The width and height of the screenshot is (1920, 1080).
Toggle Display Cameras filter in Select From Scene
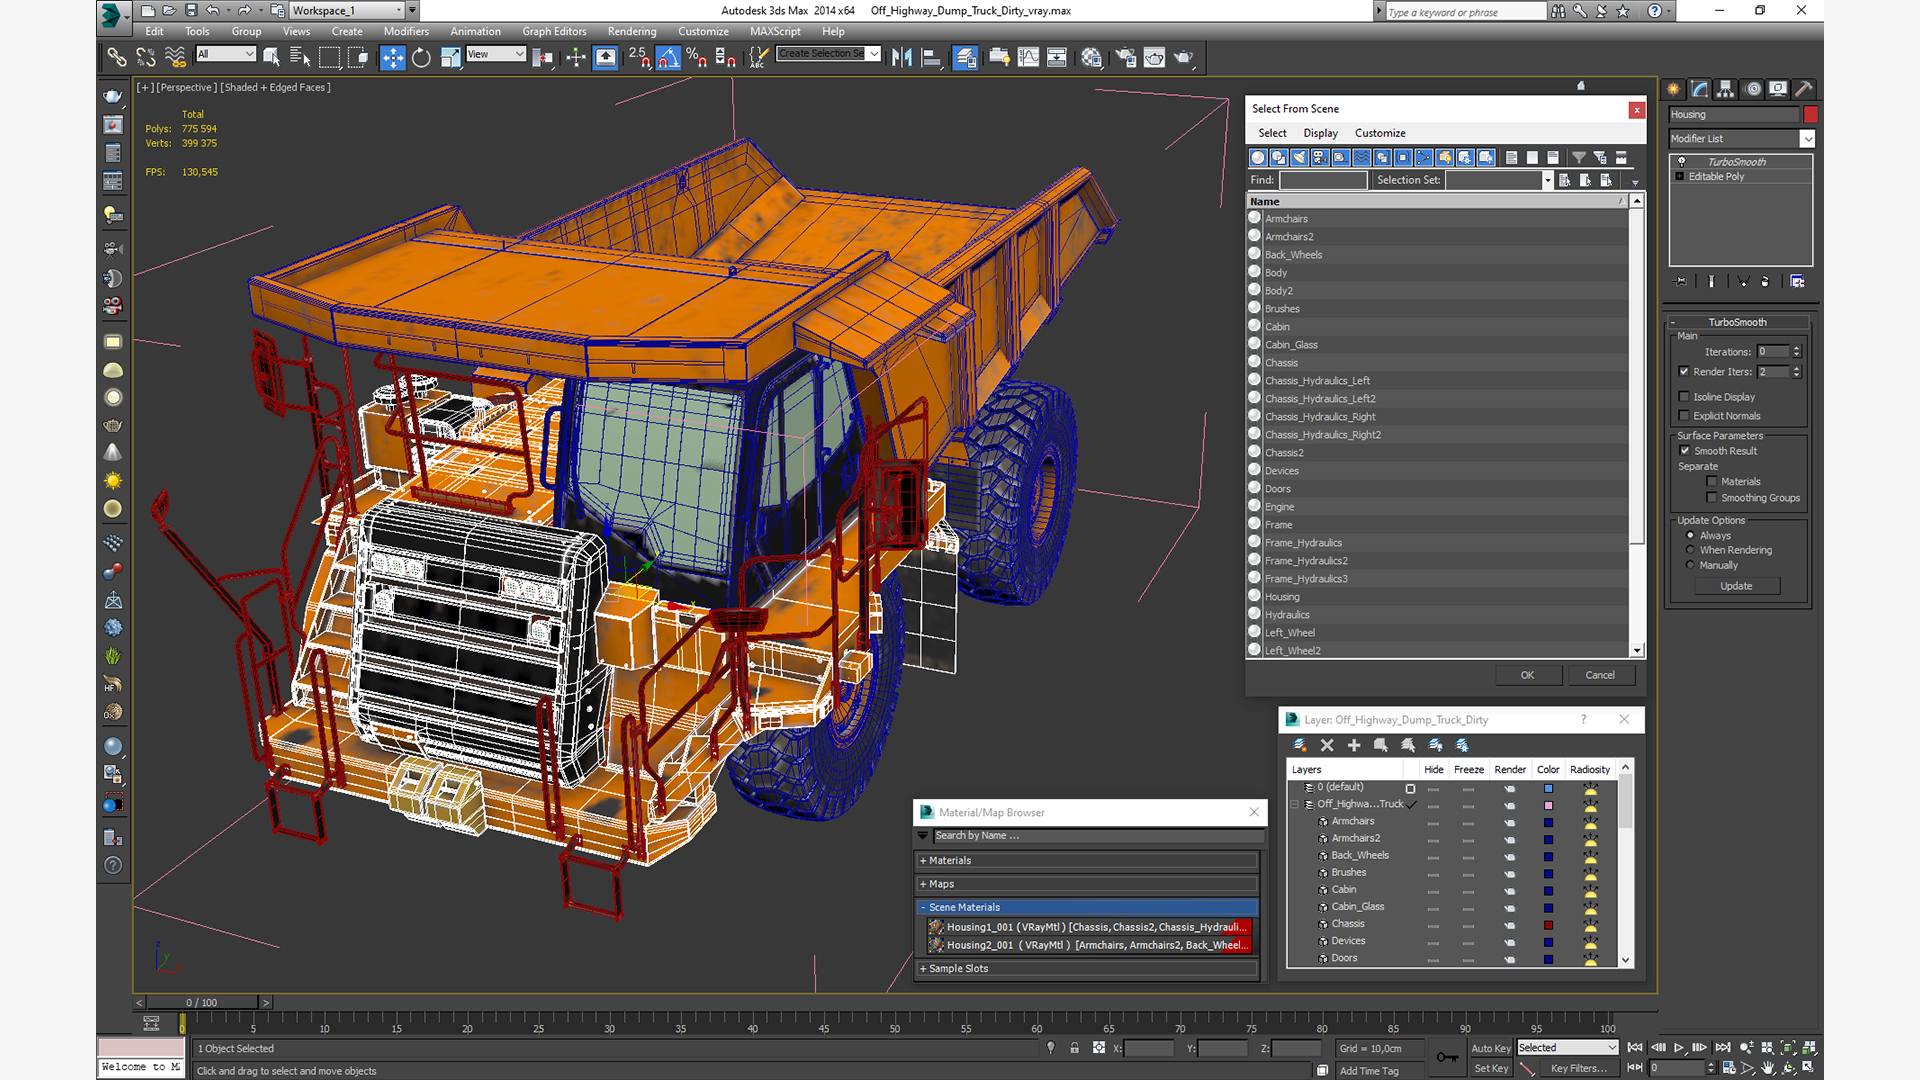[x=1320, y=157]
